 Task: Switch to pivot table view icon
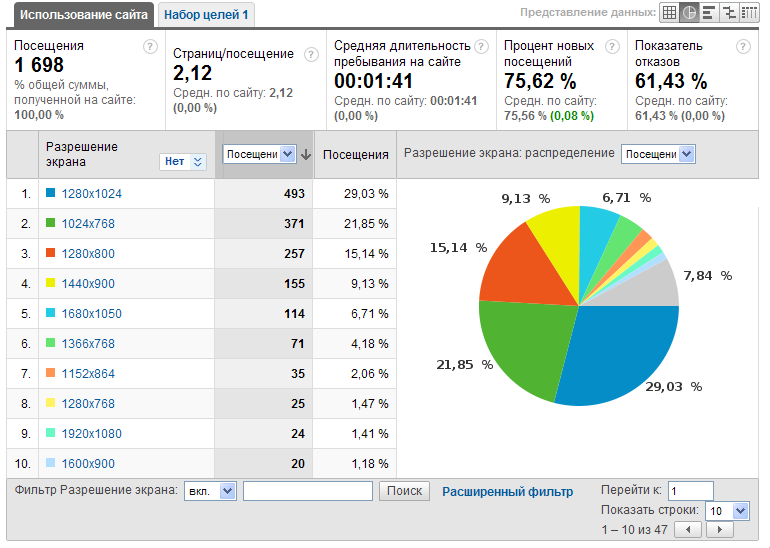[748, 13]
